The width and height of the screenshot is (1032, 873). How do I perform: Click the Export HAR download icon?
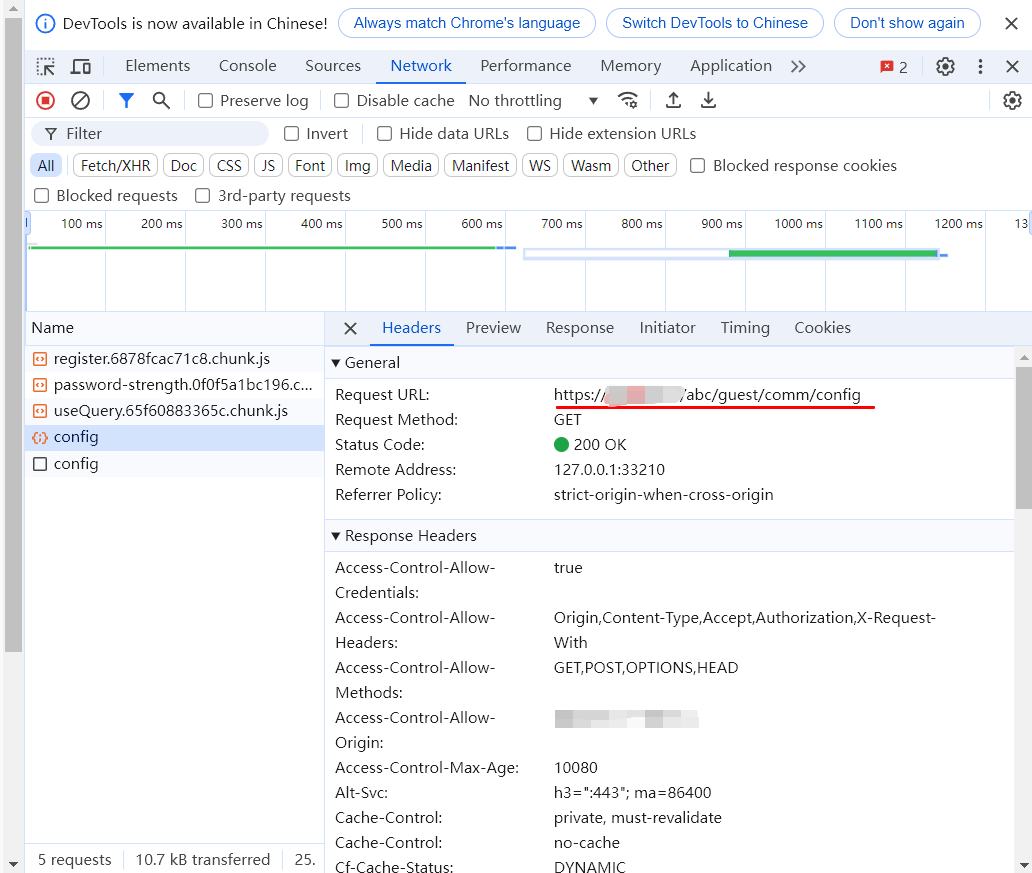click(708, 100)
